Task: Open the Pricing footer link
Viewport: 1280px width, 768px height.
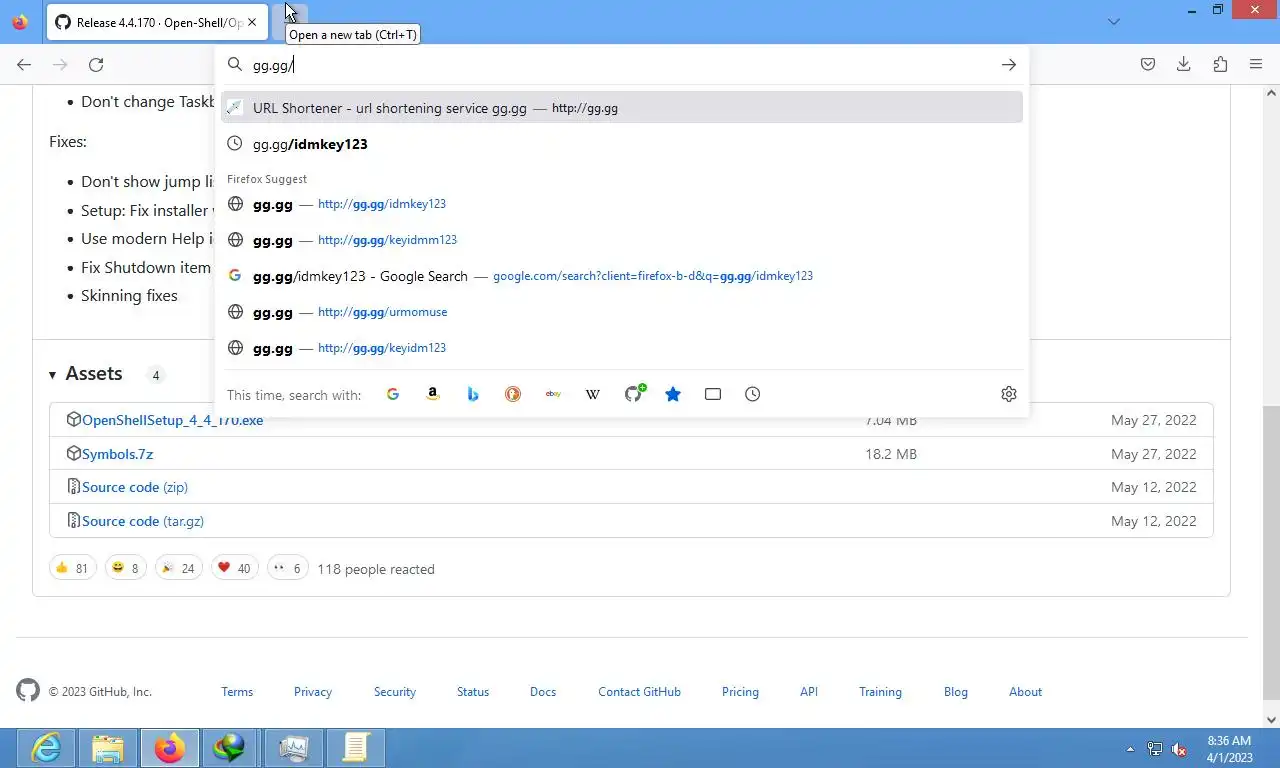Action: [740, 692]
